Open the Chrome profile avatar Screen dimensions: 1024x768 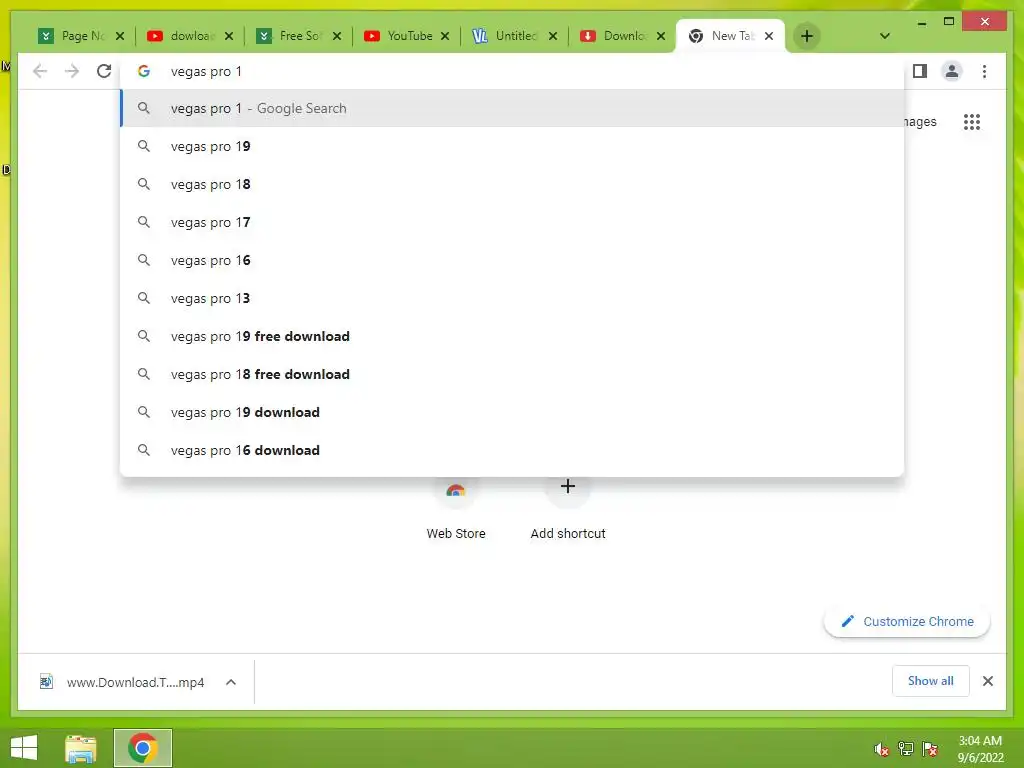point(952,71)
